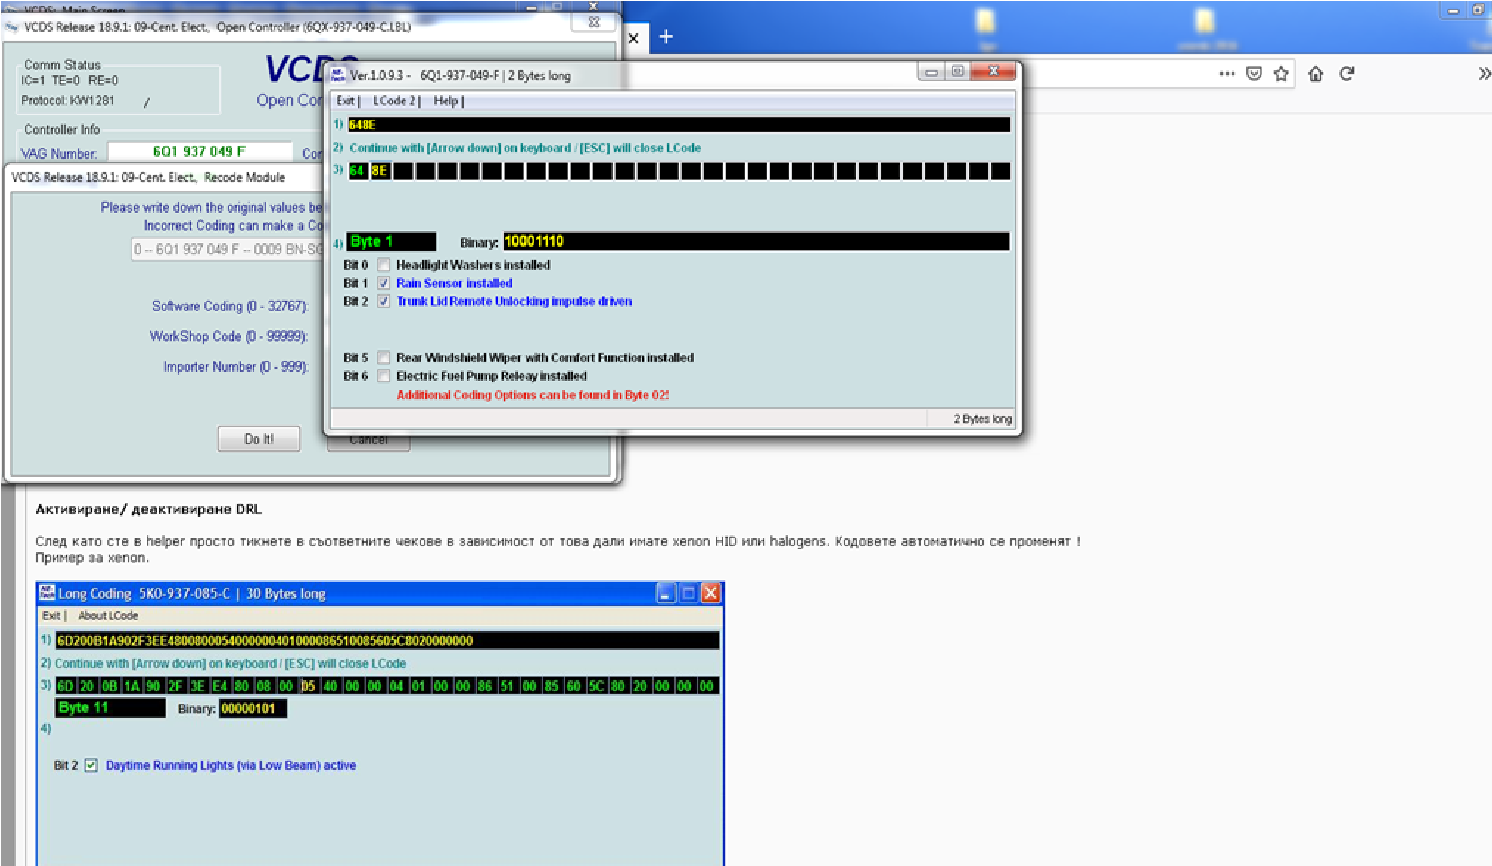
Task: Toggle Trunk Lid Remote Unlocking checkbox
Action: tap(383, 301)
